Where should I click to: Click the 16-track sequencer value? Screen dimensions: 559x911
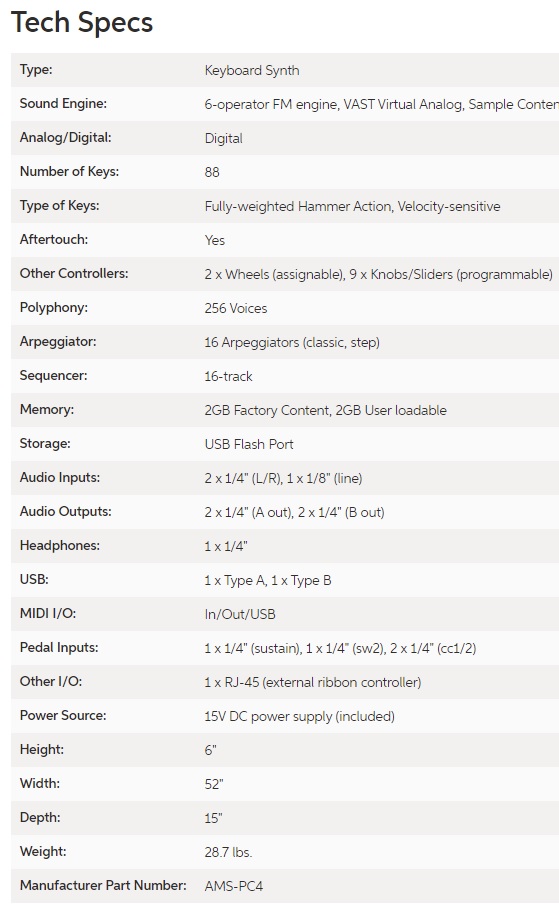click(228, 376)
